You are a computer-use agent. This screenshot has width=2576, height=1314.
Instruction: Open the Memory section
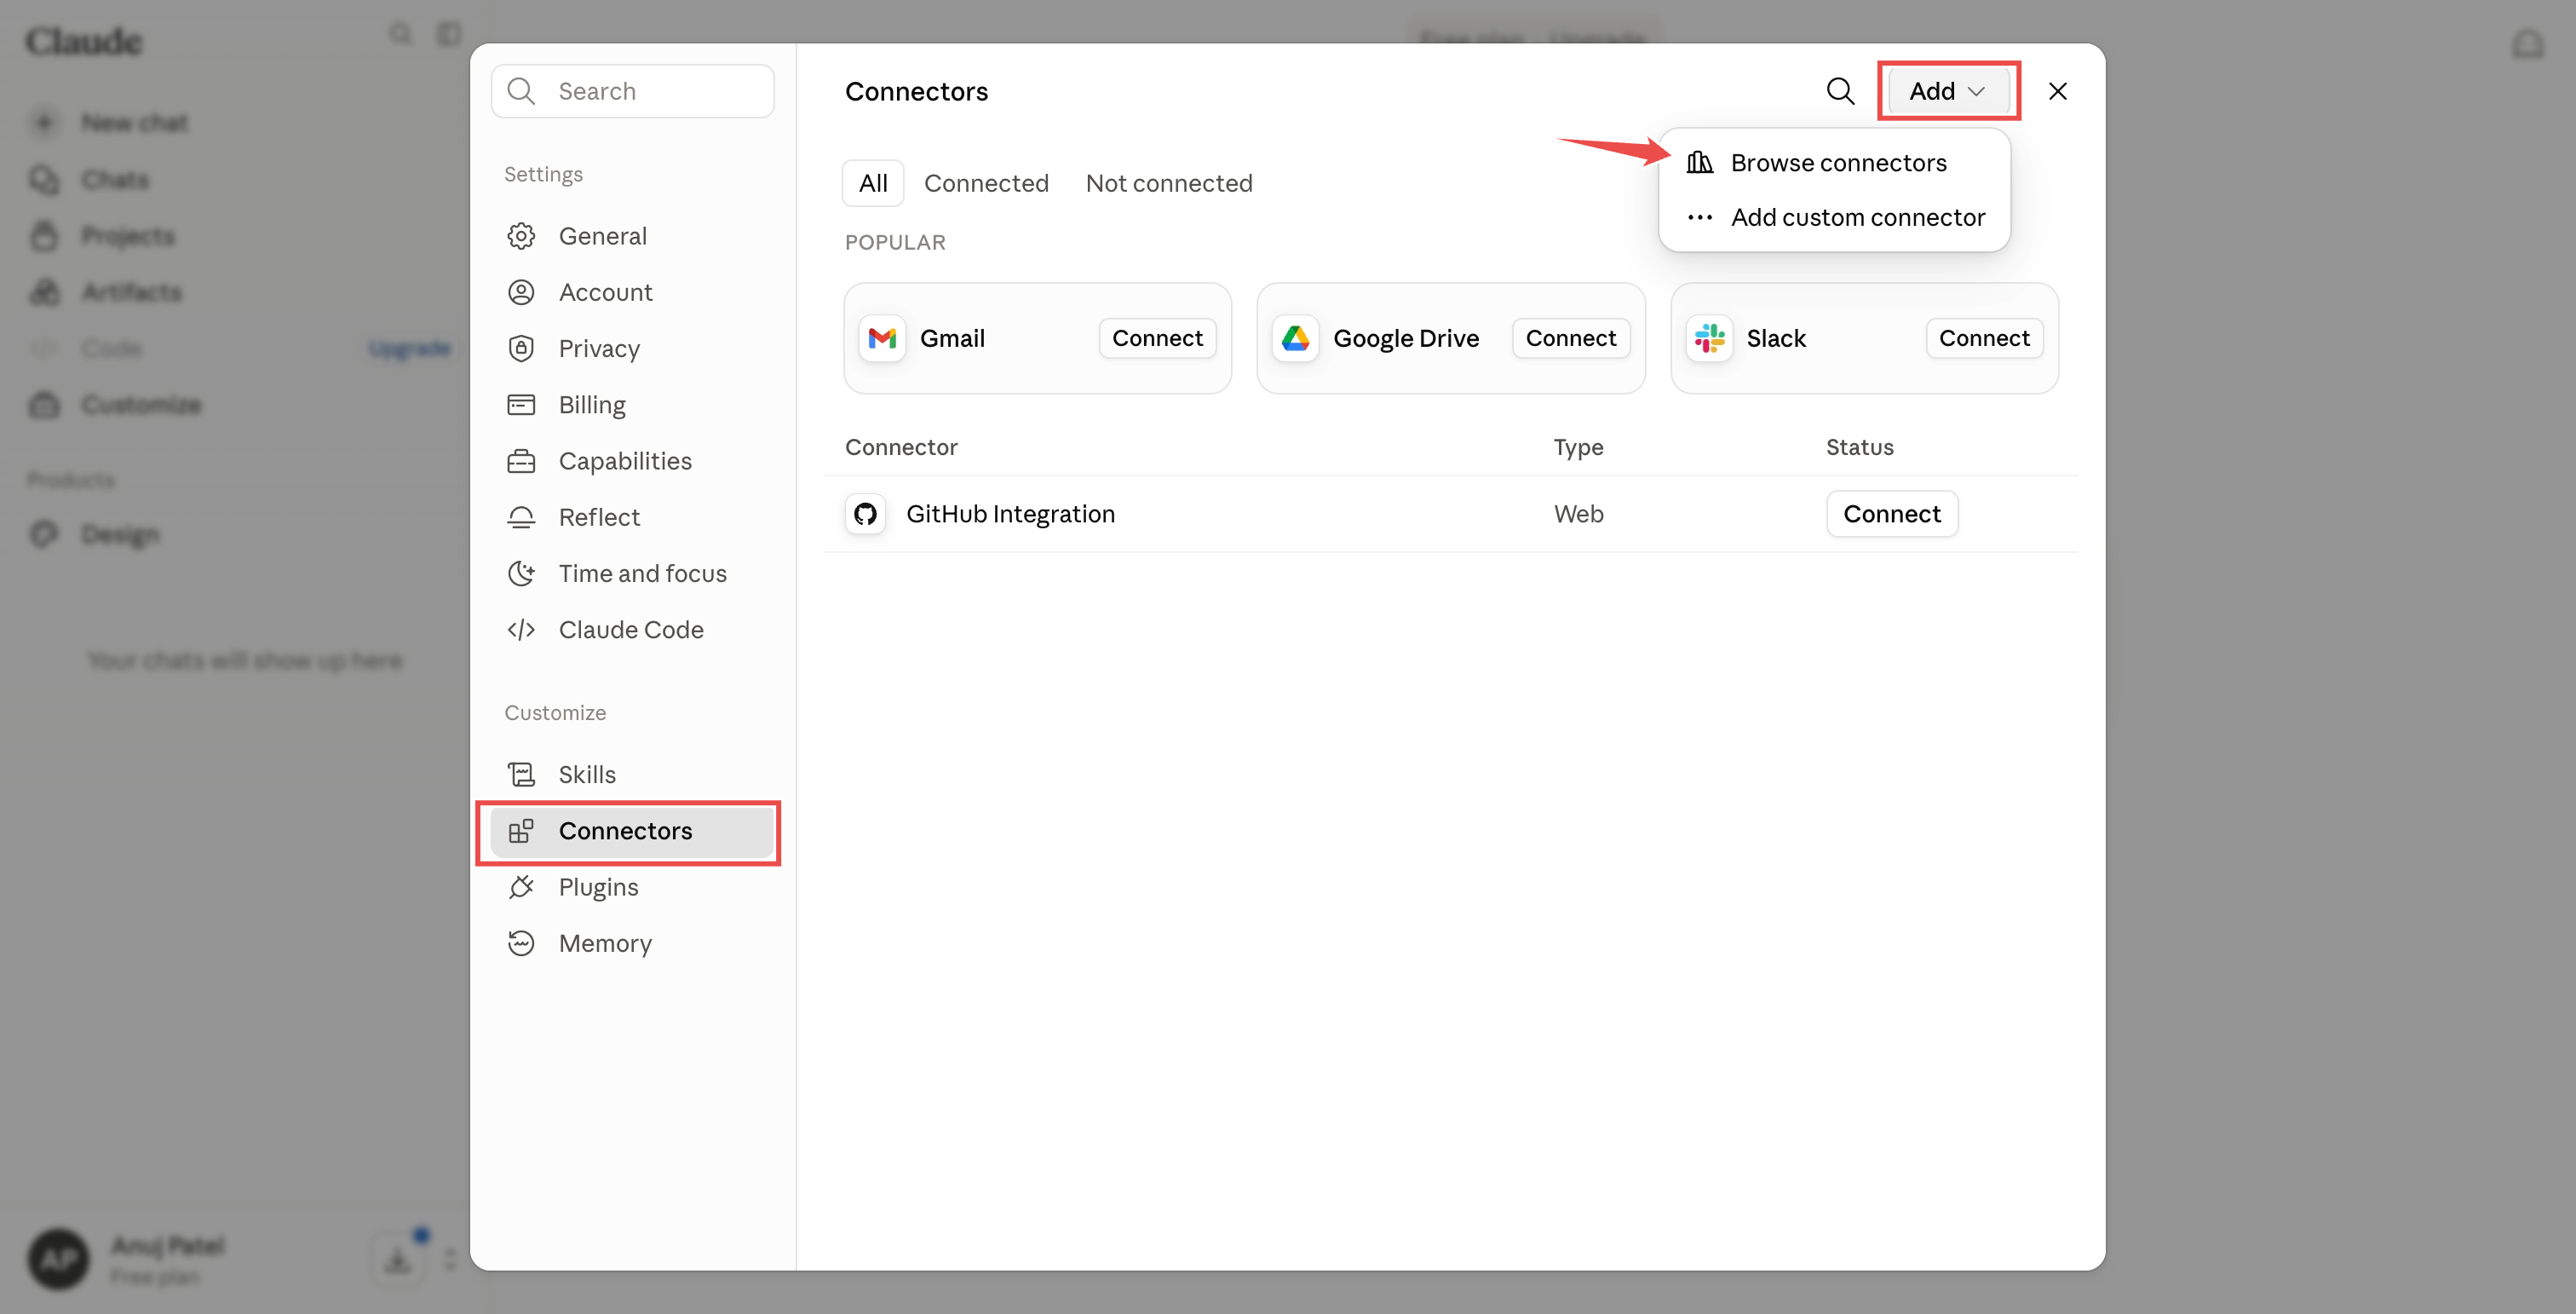632,943
